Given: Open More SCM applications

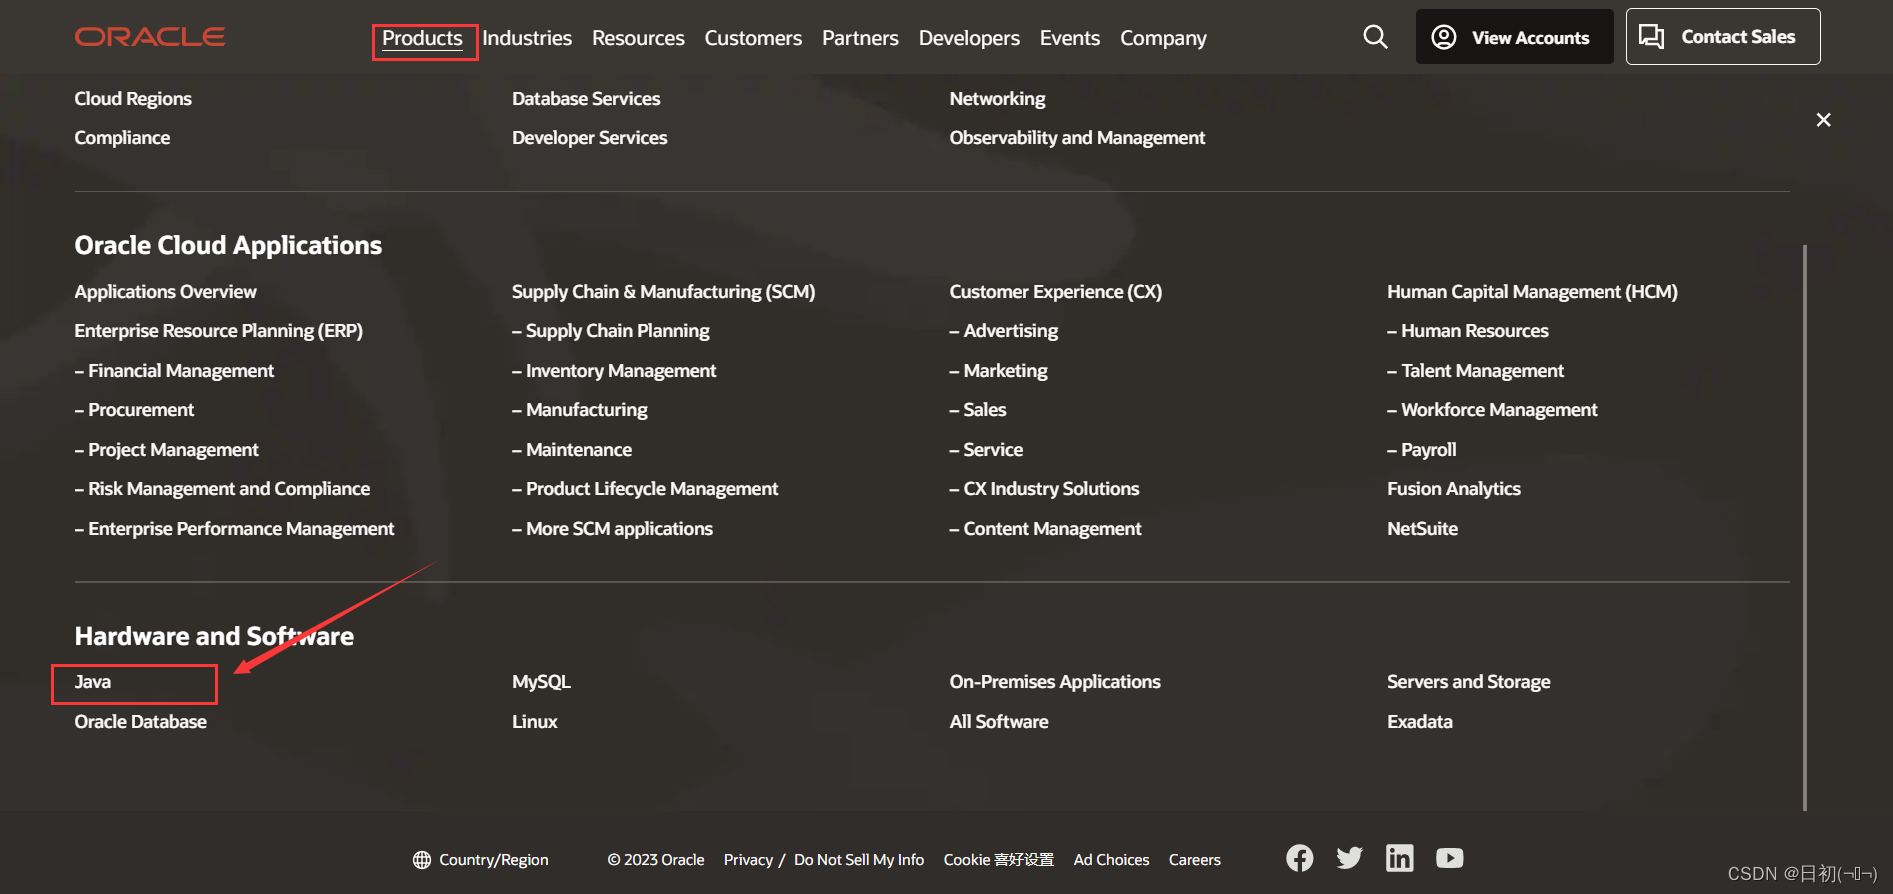Looking at the screenshot, I should pyautogui.click(x=612, y=529).
